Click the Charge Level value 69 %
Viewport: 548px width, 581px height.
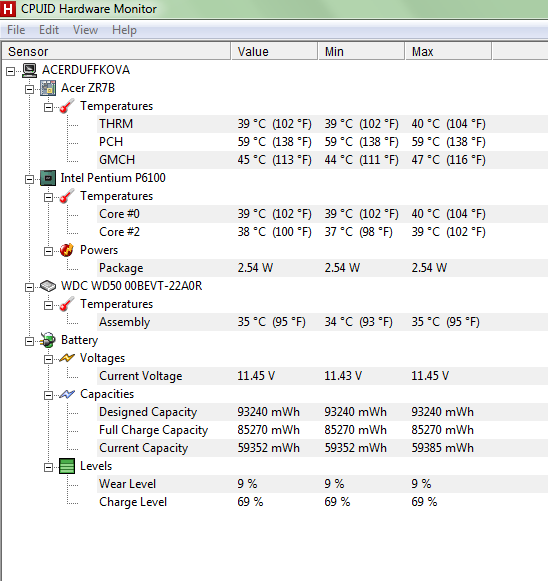pos(250,502)
